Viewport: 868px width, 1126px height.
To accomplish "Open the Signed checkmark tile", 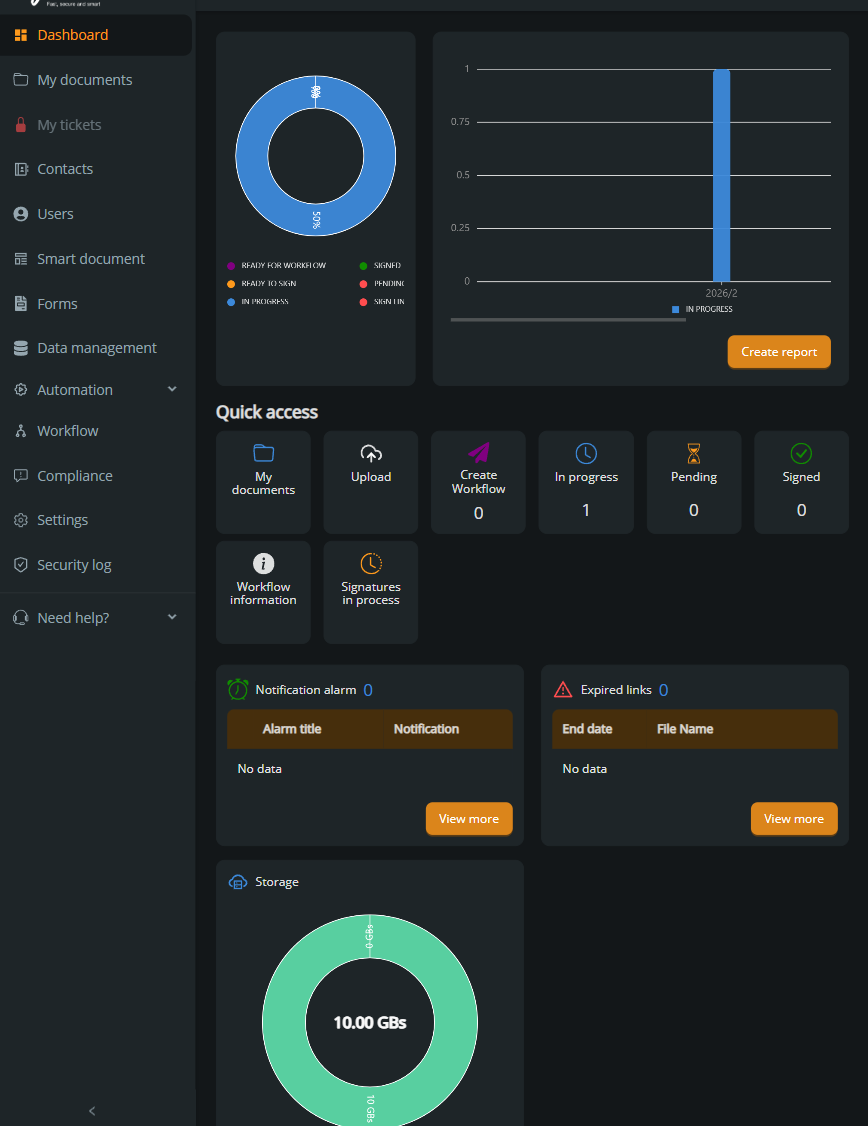I will coord(801,481).
